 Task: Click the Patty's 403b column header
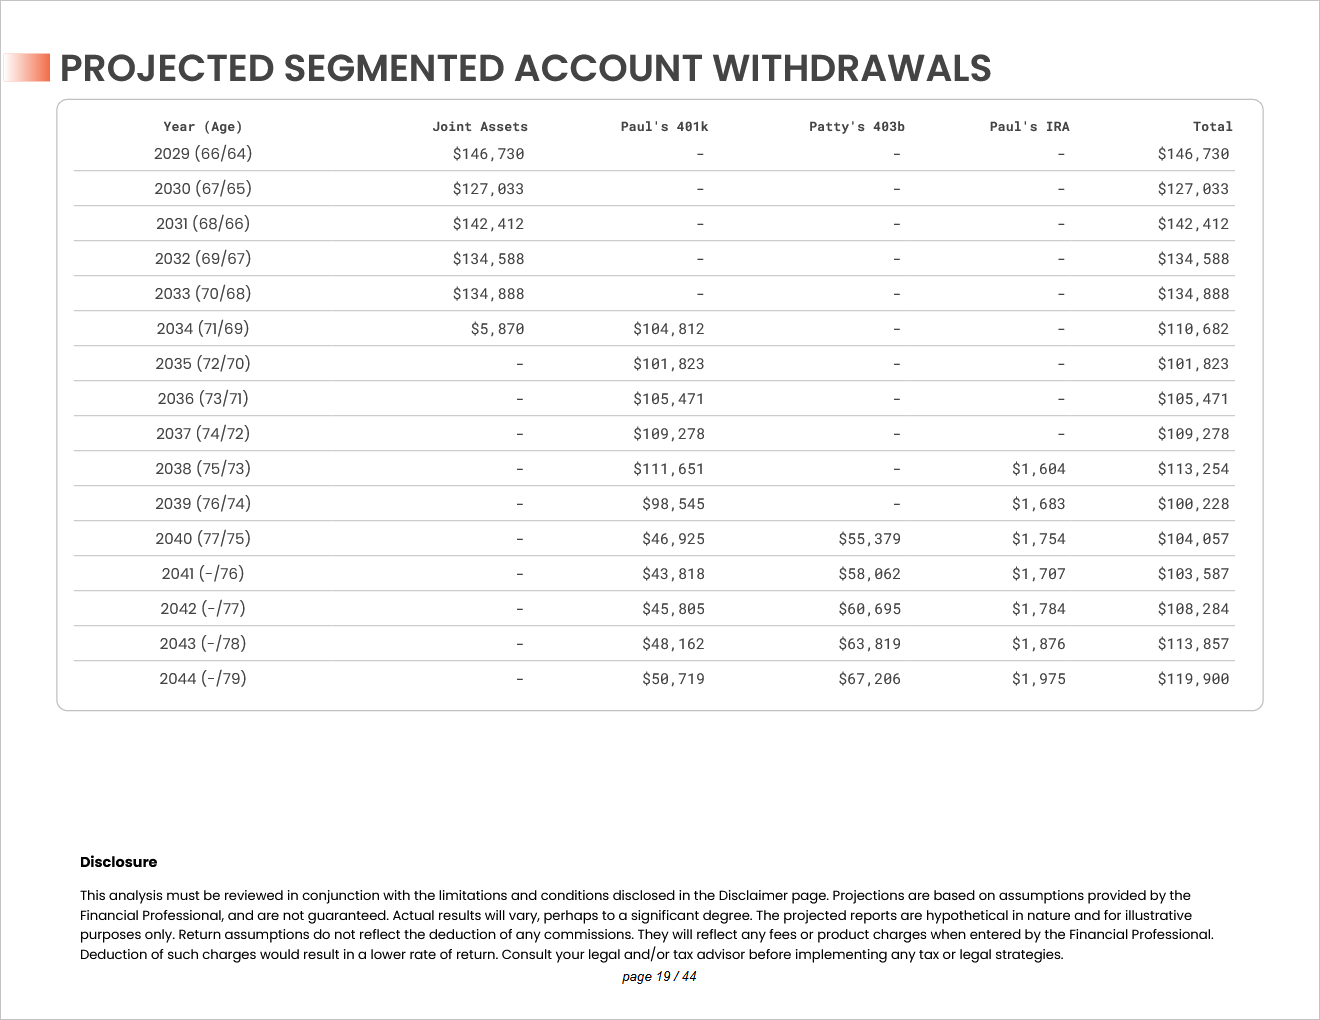point(856,127)
